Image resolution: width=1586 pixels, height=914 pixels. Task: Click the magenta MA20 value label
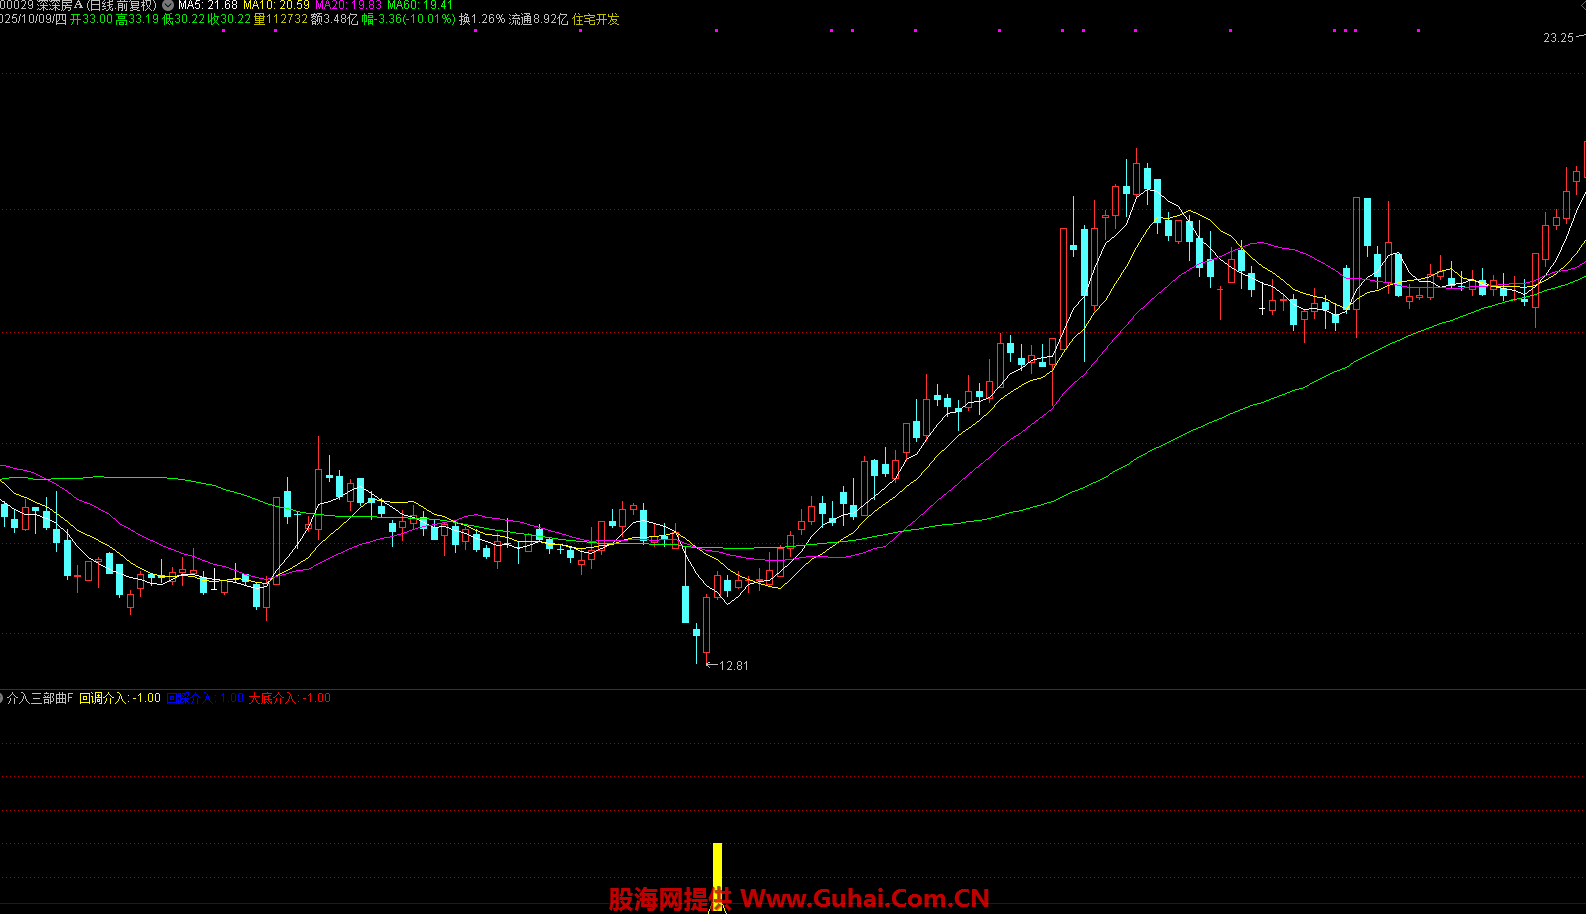coord(348,5)
